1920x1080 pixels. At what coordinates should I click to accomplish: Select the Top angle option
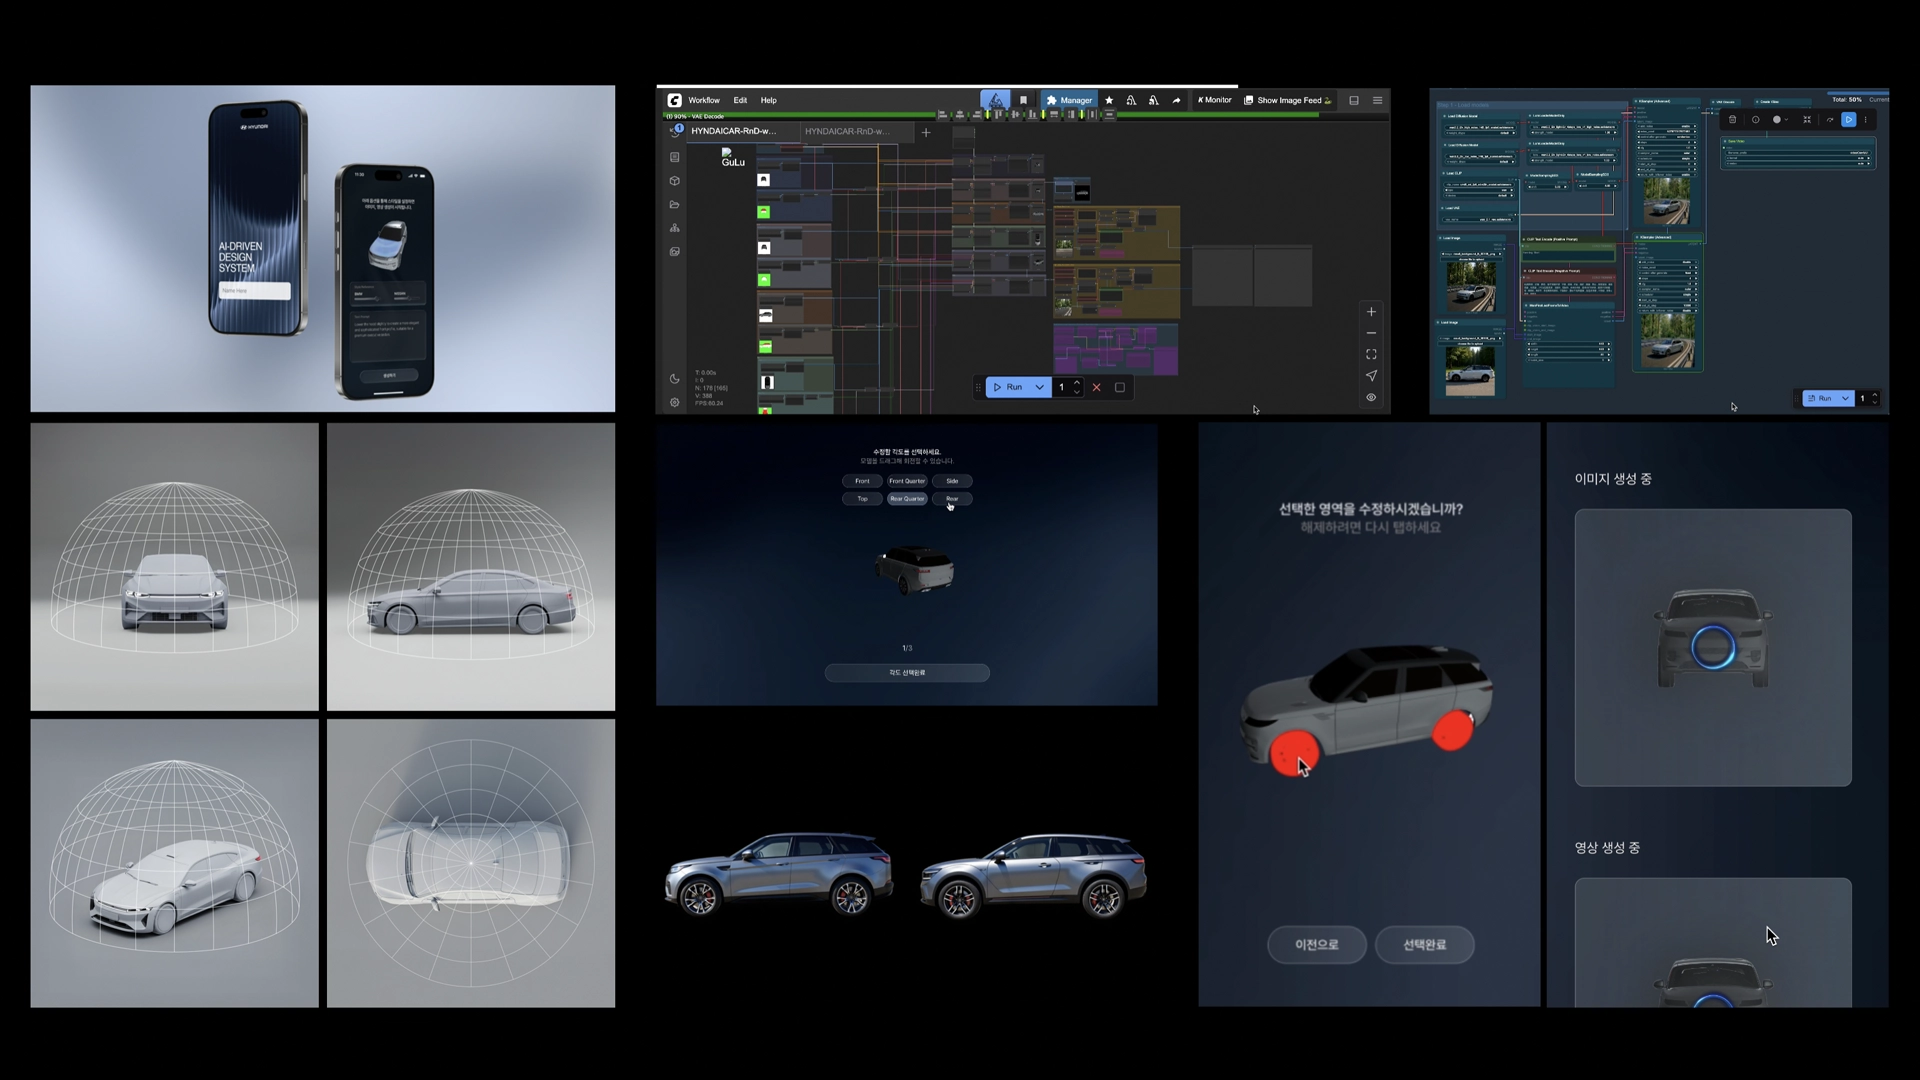point(862,499)
